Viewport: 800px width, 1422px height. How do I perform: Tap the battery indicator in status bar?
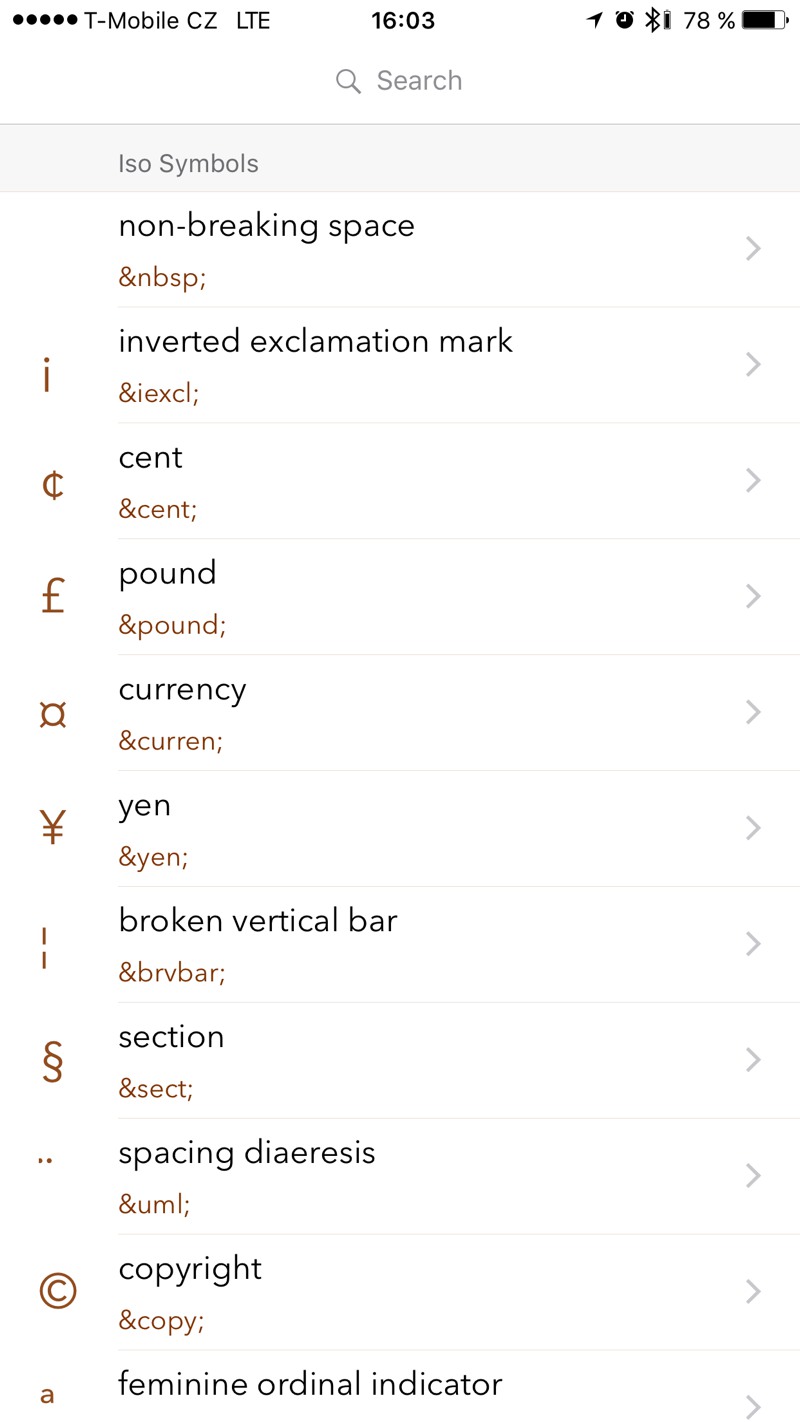coord(765,20)
